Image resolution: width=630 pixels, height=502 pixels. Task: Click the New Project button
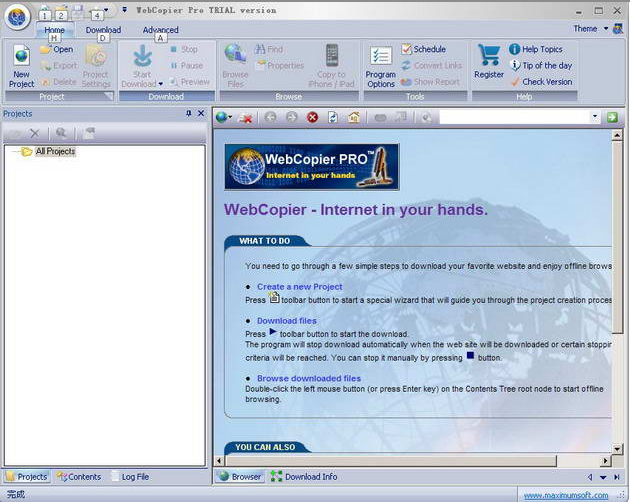(21, 66)
